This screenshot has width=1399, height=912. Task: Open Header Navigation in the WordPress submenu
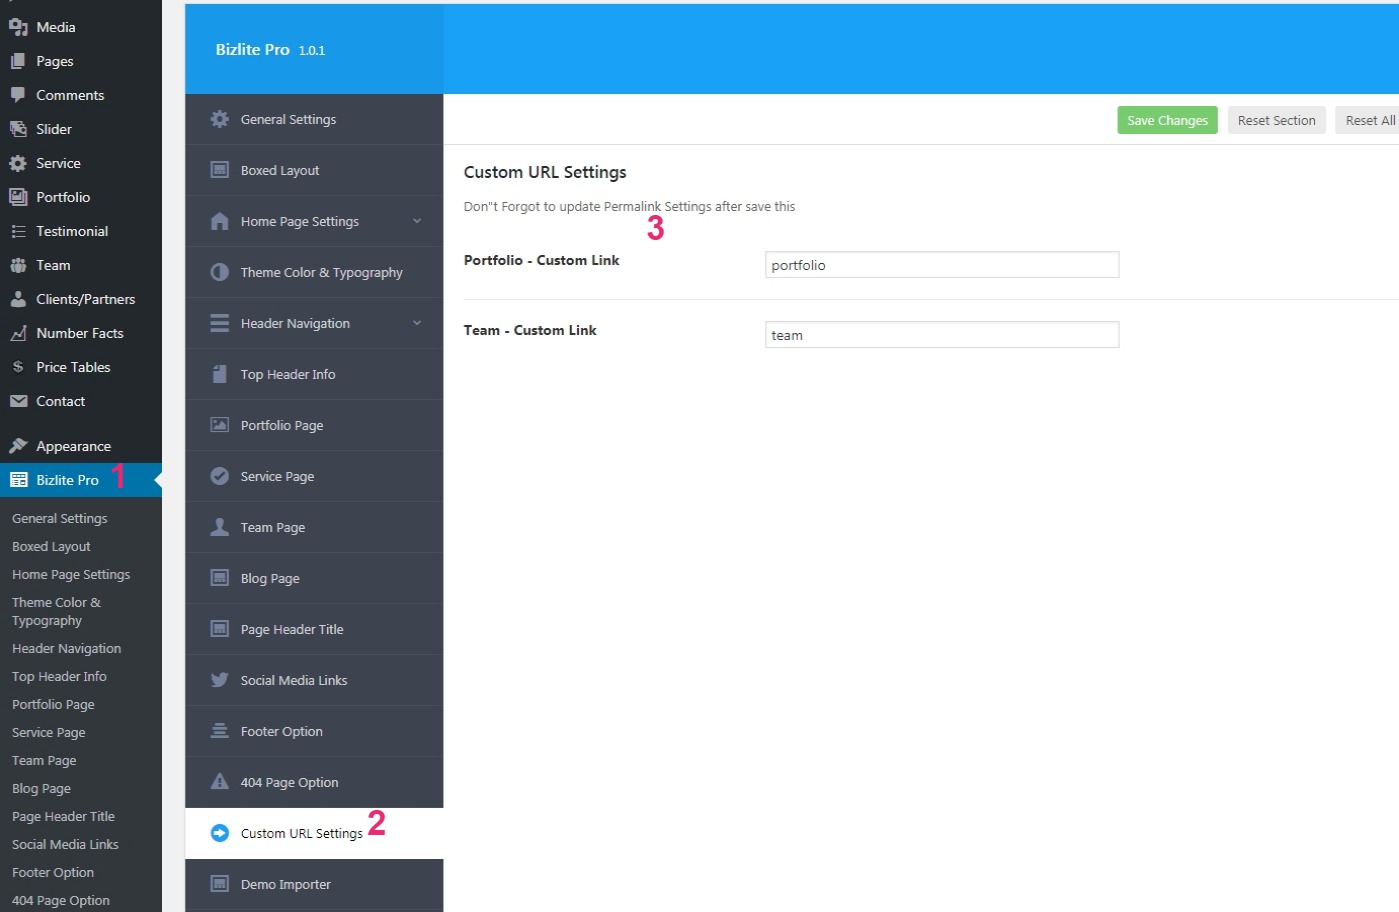click(66, 648)
